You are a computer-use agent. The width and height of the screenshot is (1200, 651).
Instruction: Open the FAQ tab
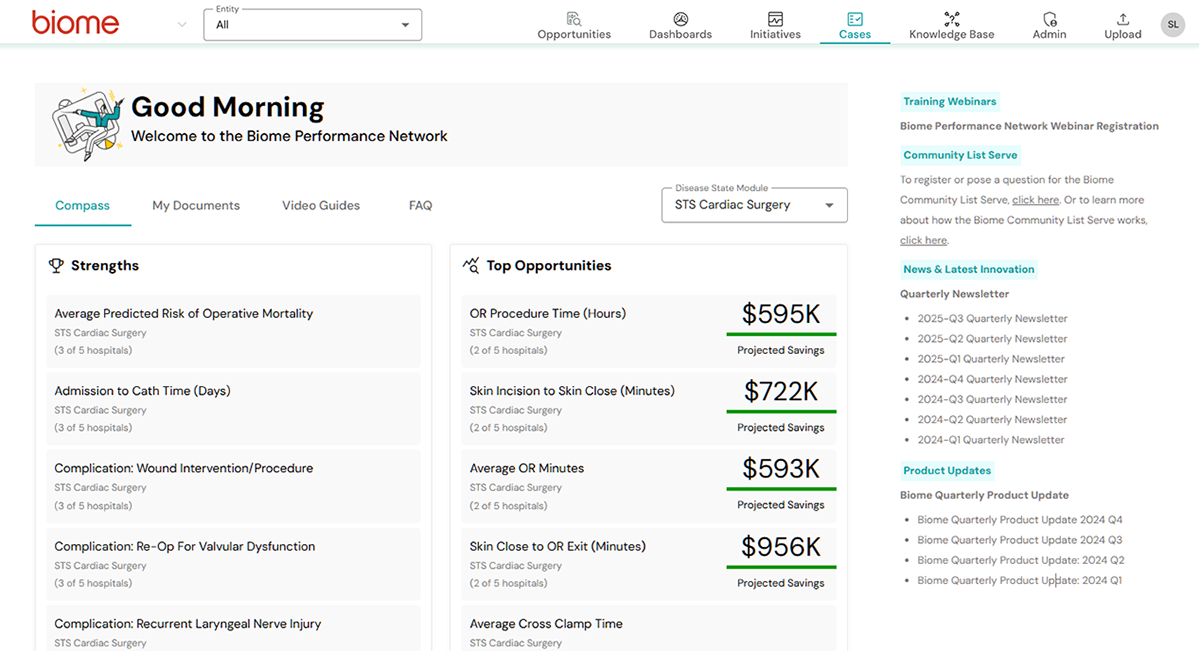(x=420, y=206)
